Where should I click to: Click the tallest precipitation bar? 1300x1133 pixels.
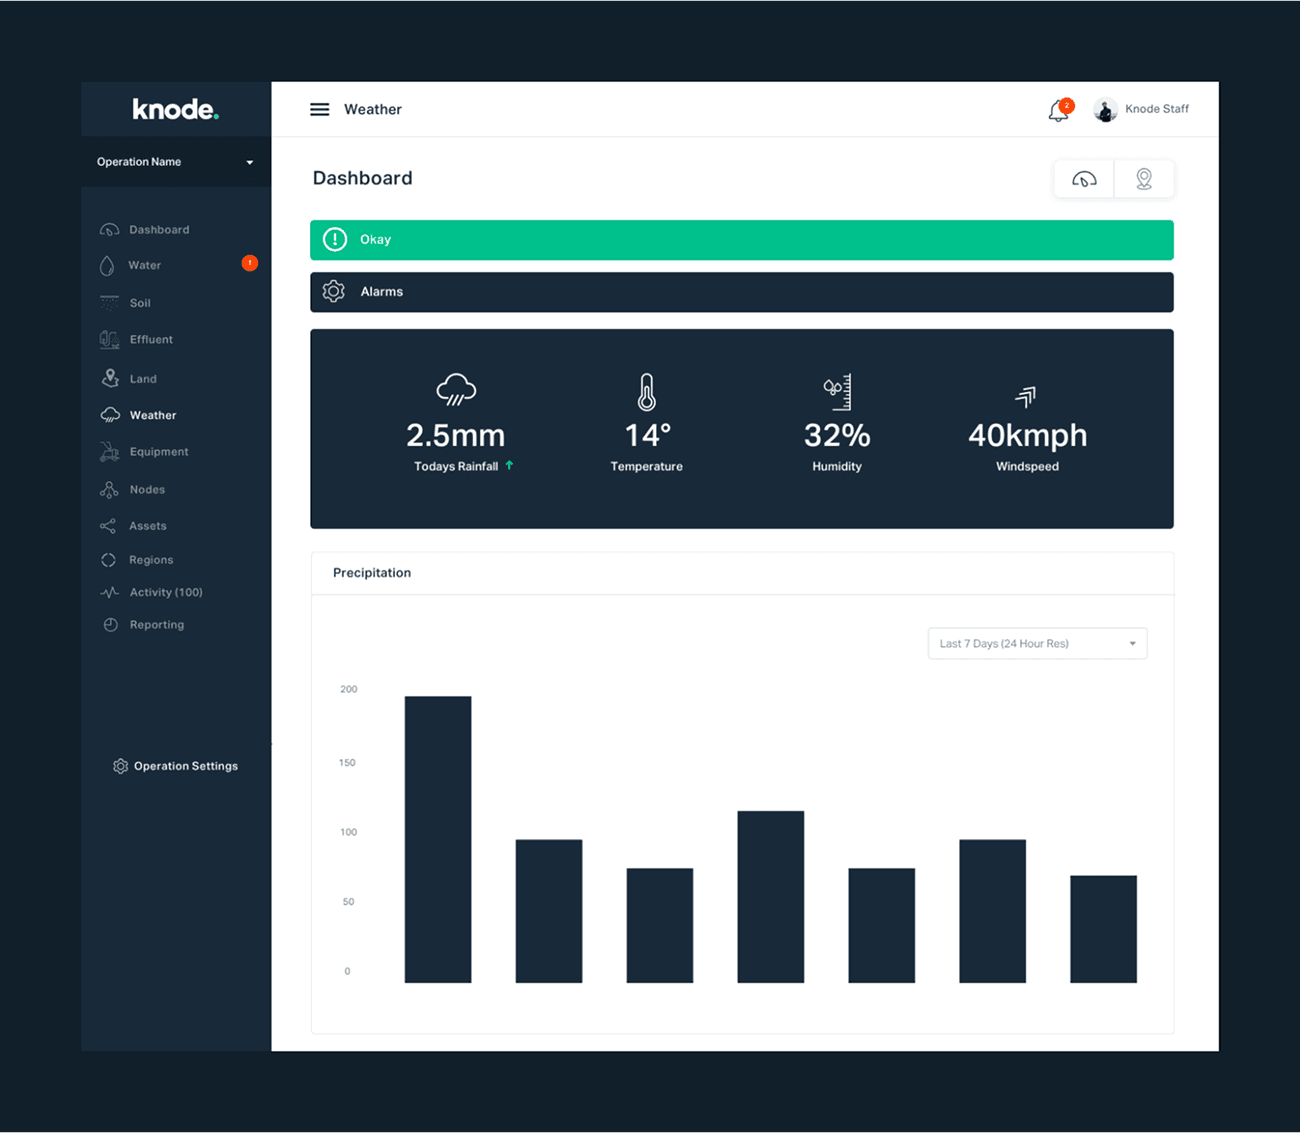tap(437, 838)
